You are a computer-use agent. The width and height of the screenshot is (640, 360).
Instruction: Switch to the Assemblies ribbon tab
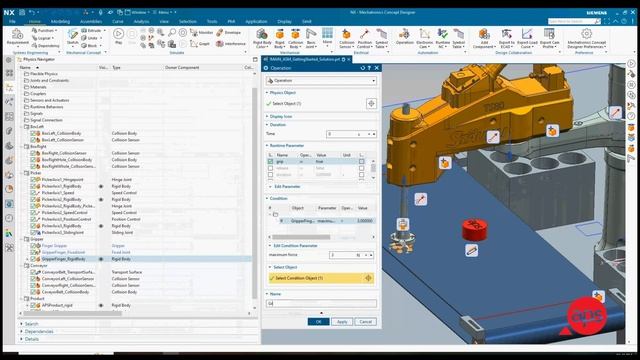point(91,21)
